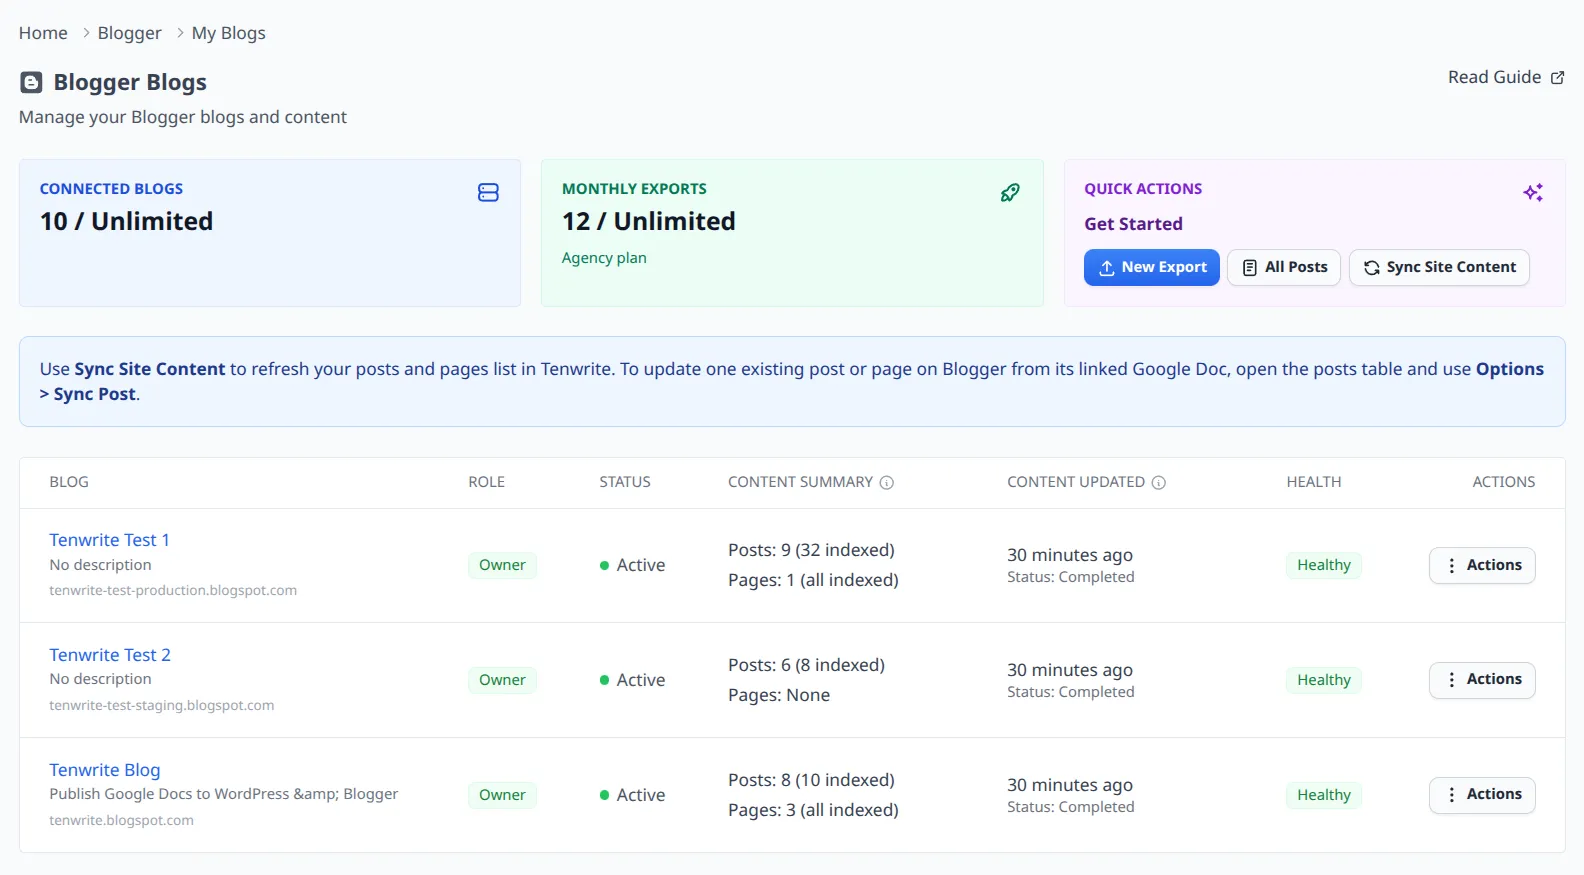Open the Tenwrite Test 1 blog link

(x=109, y=540)
